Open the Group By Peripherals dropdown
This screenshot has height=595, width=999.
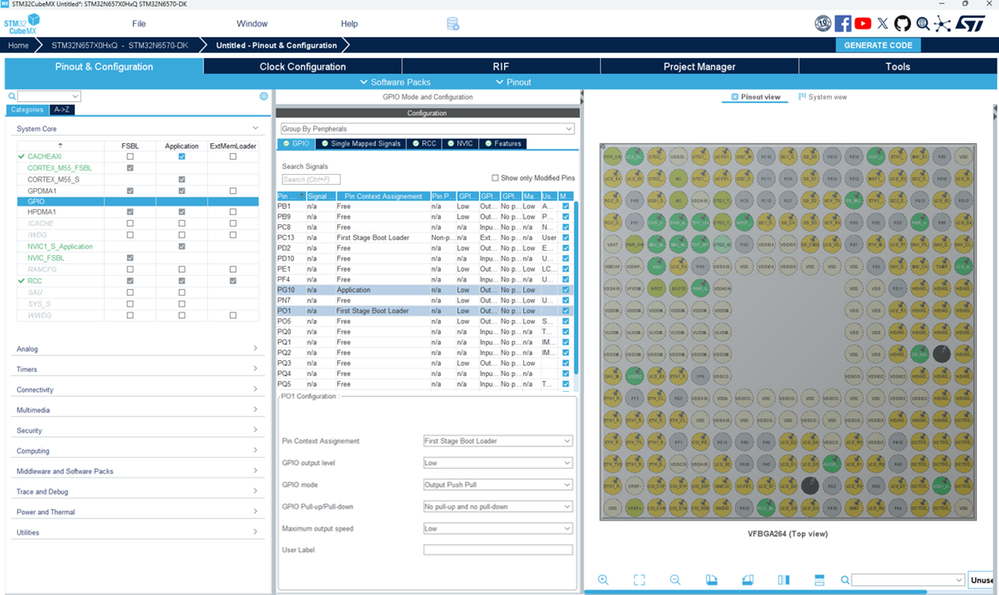point(428,129)
